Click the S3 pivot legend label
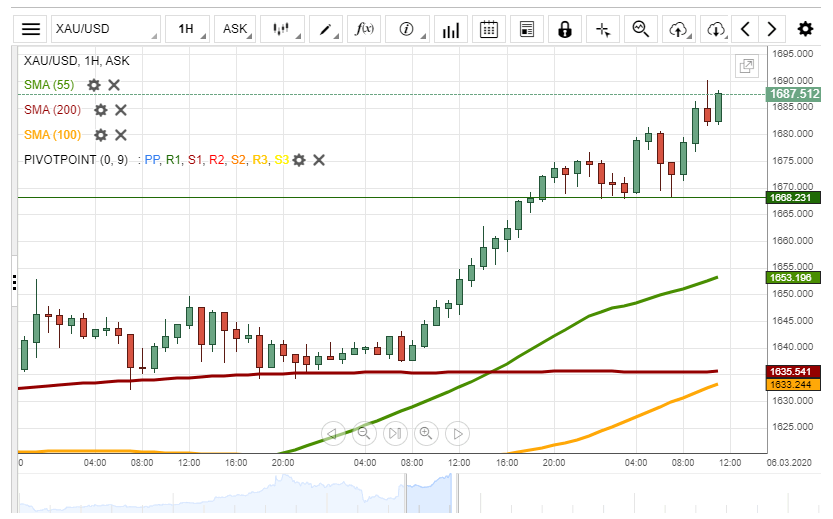The image size is (833, 519). [282, 160]
